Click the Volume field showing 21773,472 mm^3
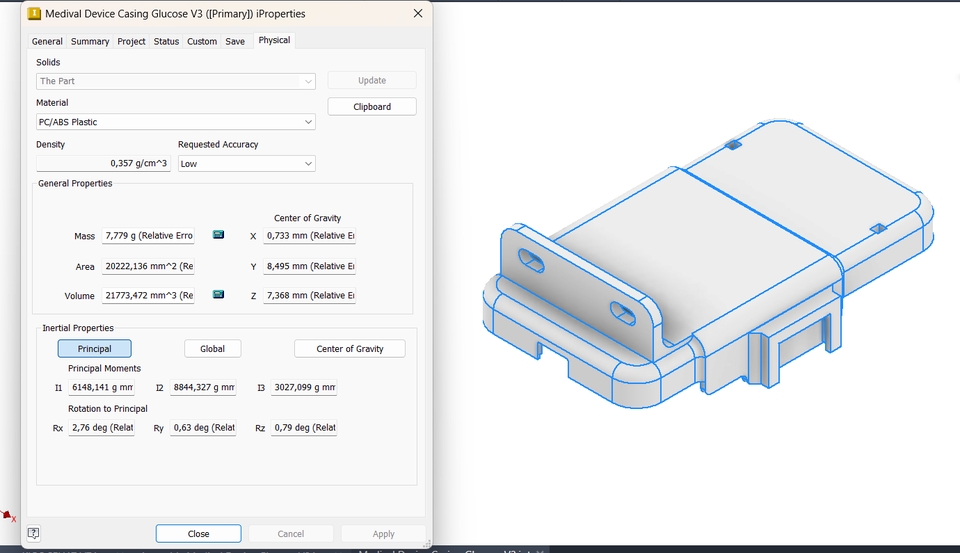The image size is (960, 553). coord(148,295)
